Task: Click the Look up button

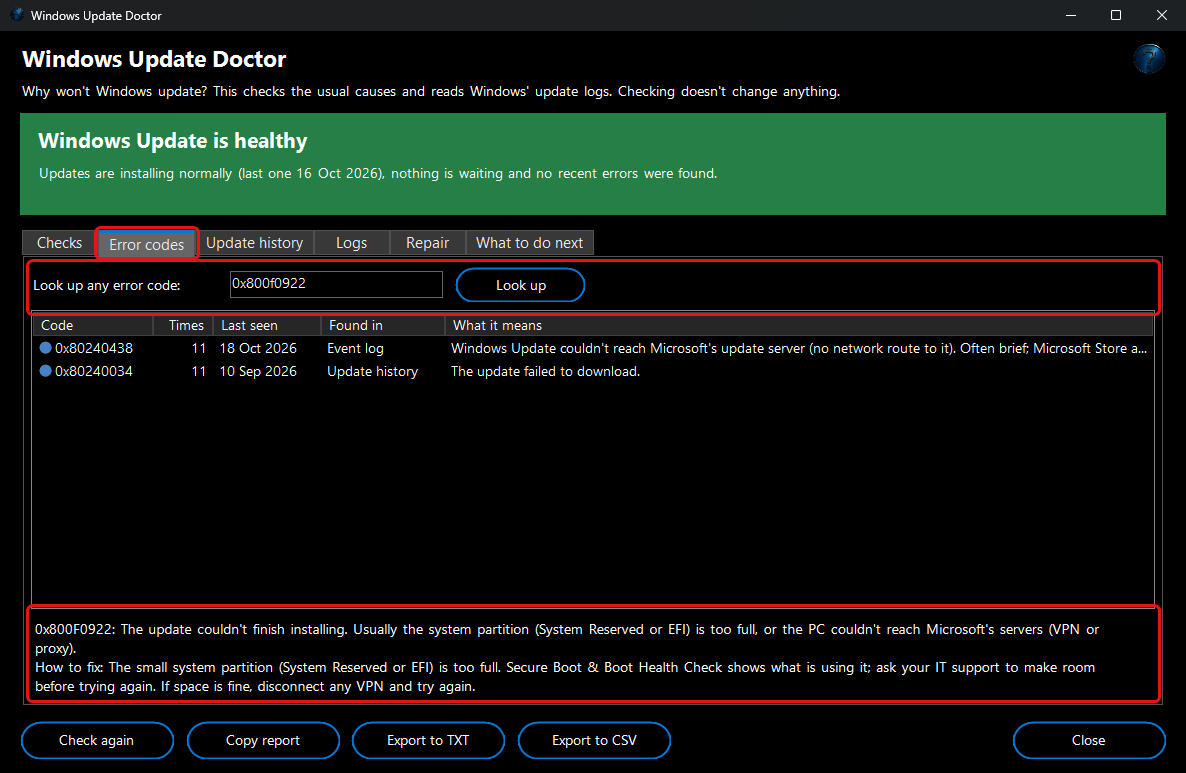Action: (520, 285)
